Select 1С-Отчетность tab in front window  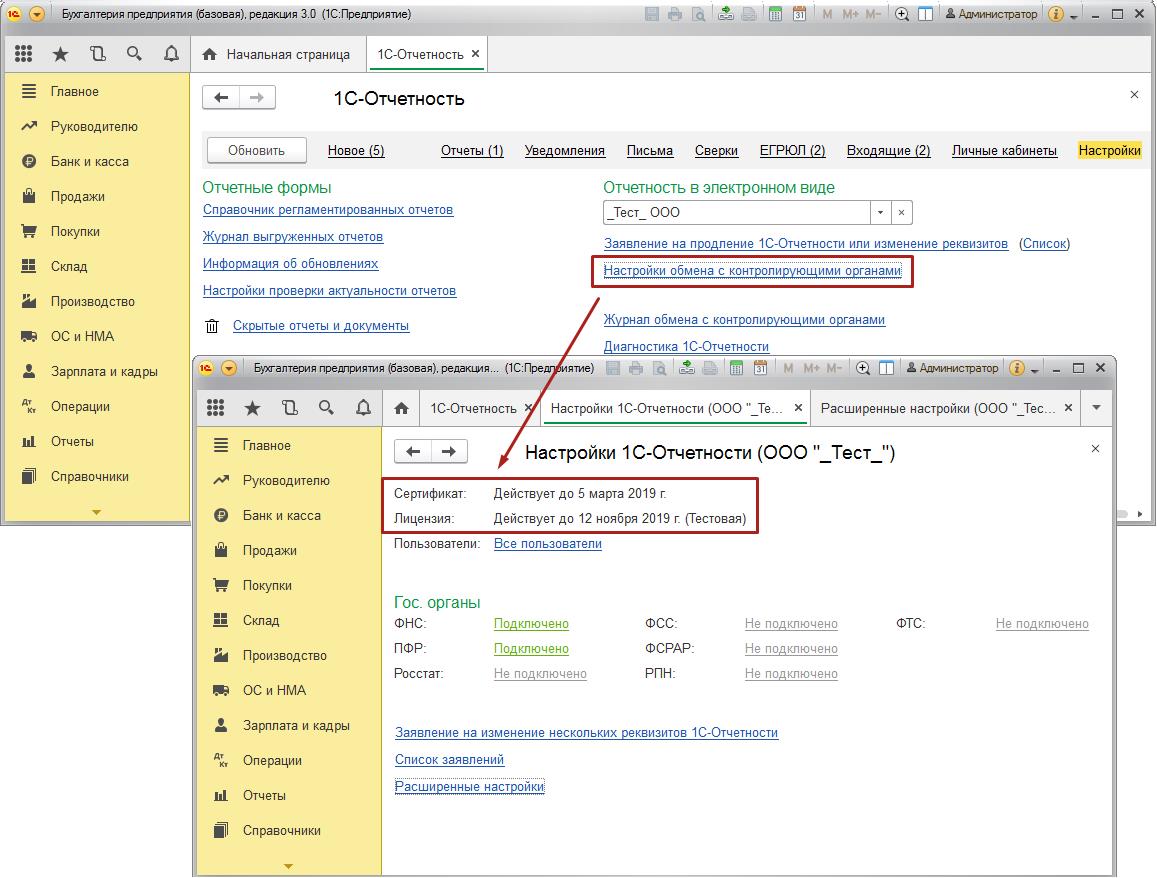point(473,408)
